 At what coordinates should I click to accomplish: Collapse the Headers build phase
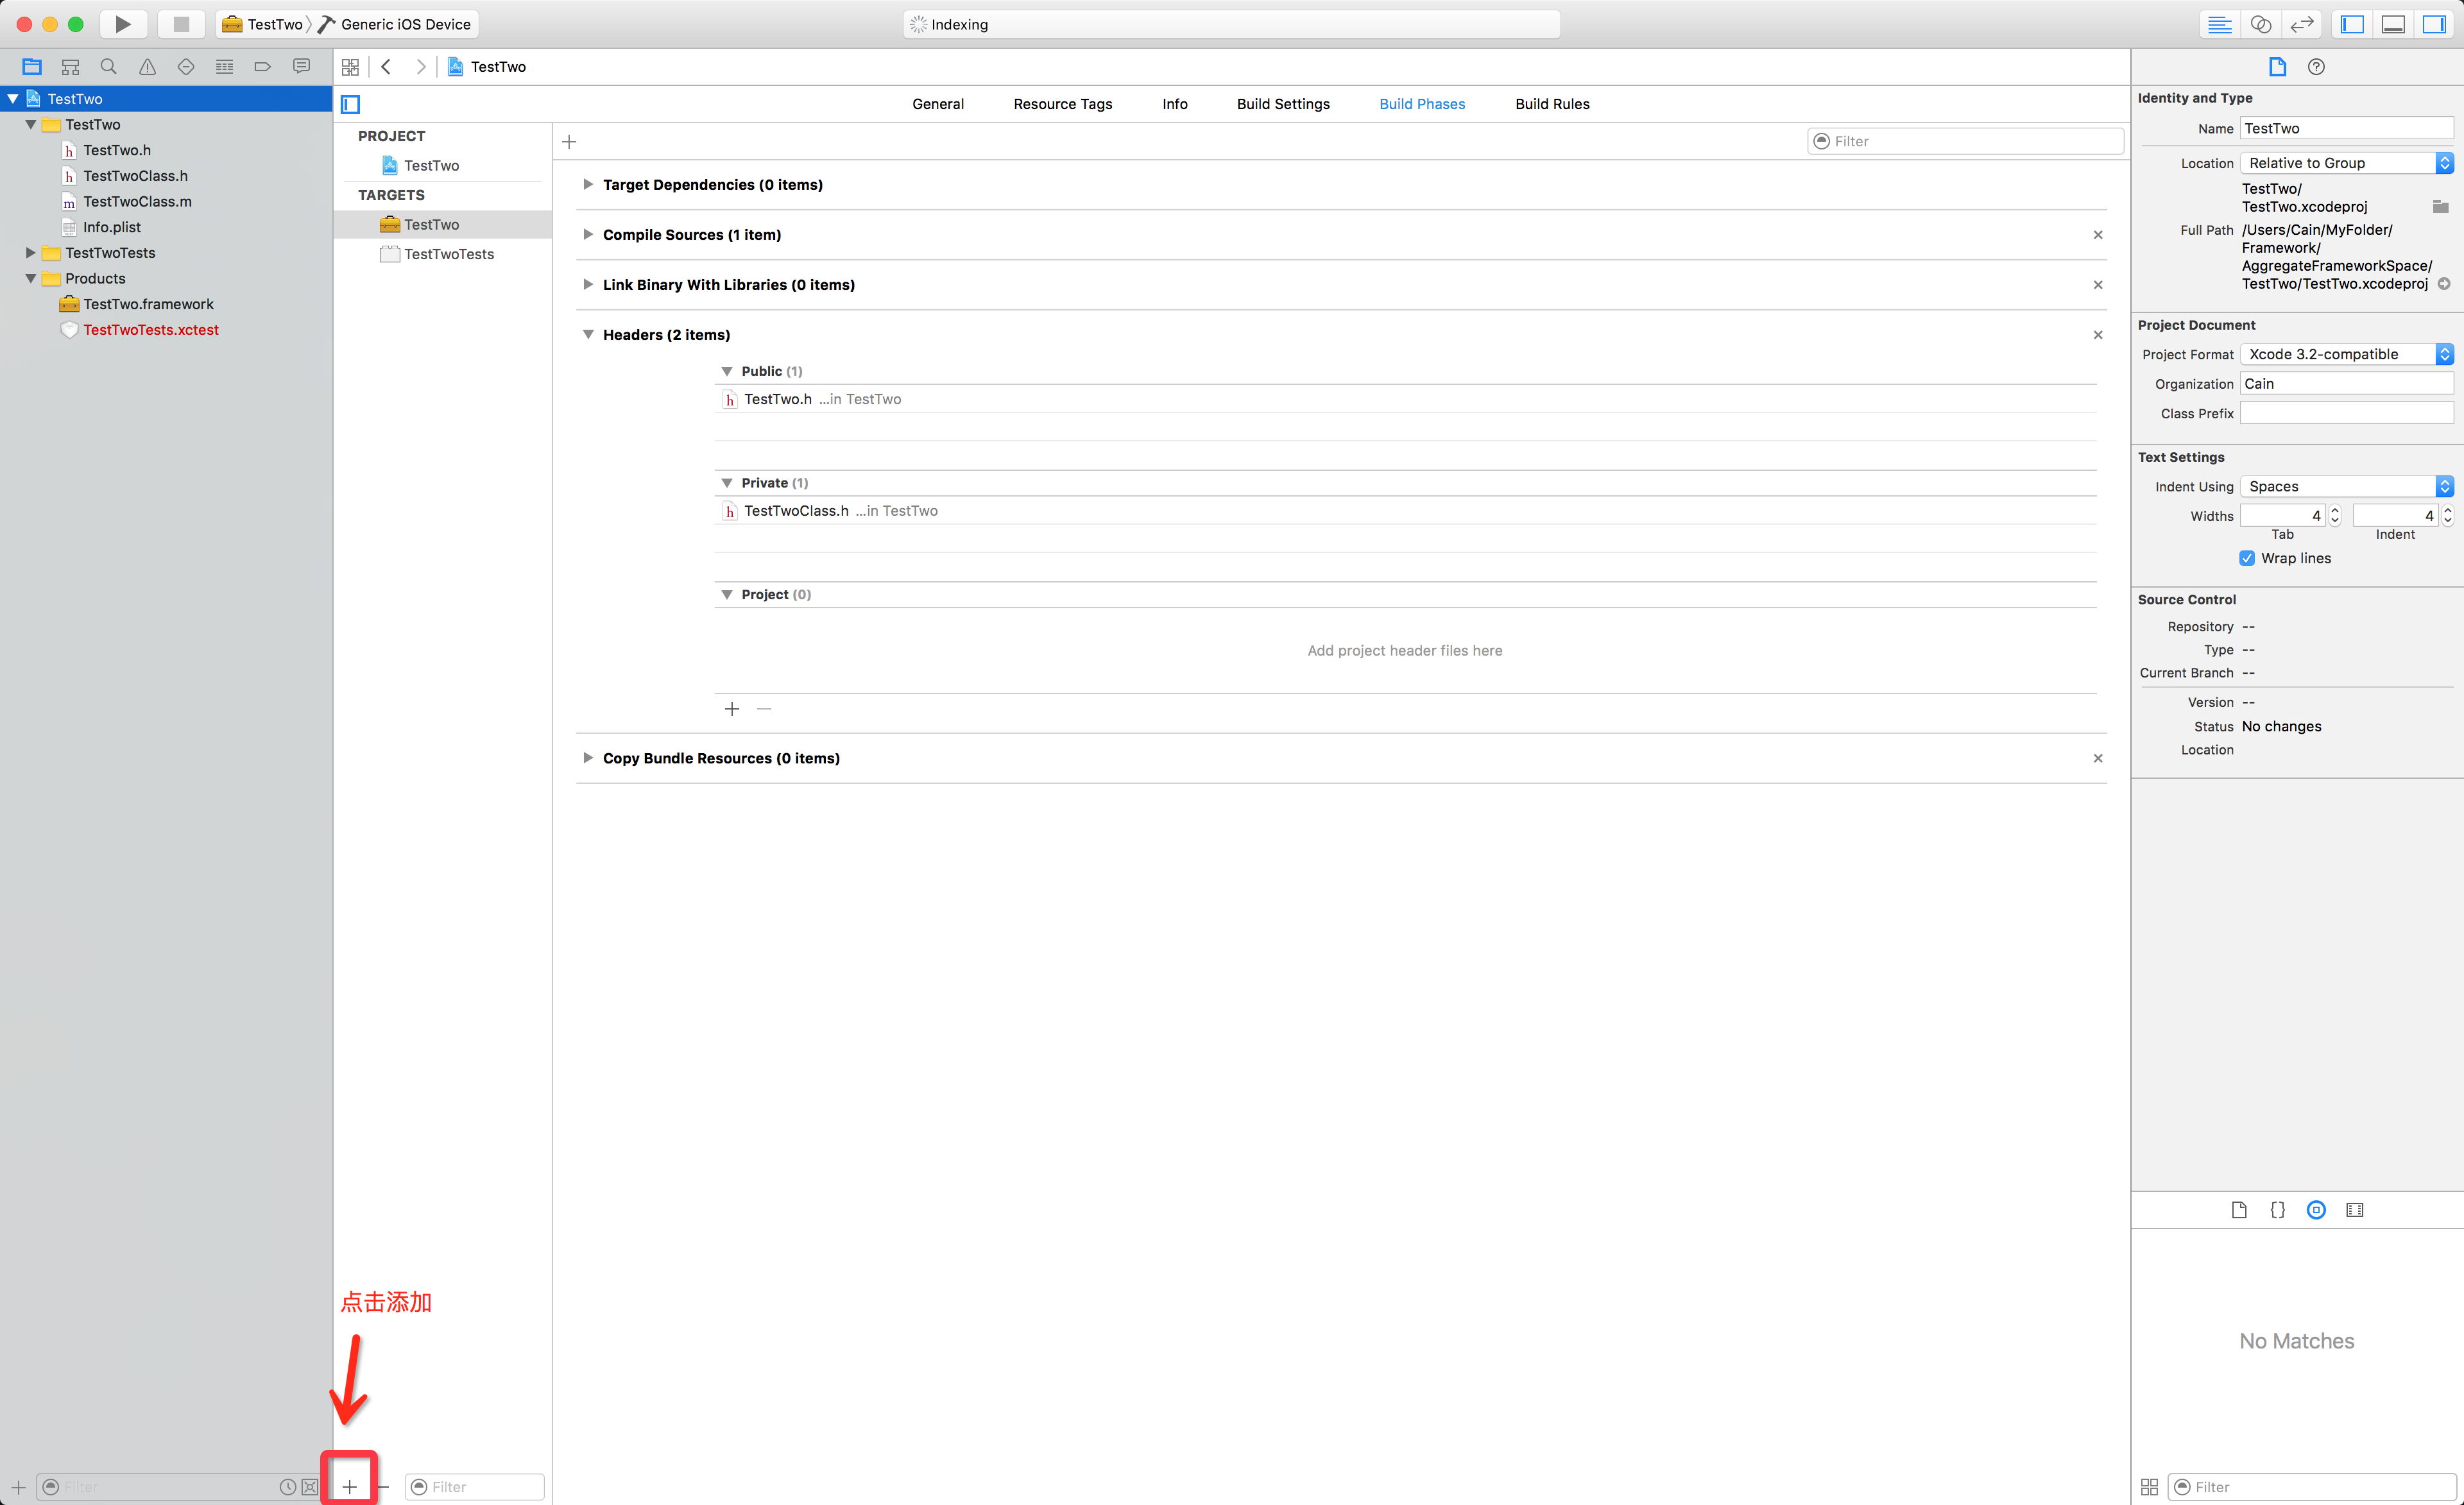tap(588, 334)
